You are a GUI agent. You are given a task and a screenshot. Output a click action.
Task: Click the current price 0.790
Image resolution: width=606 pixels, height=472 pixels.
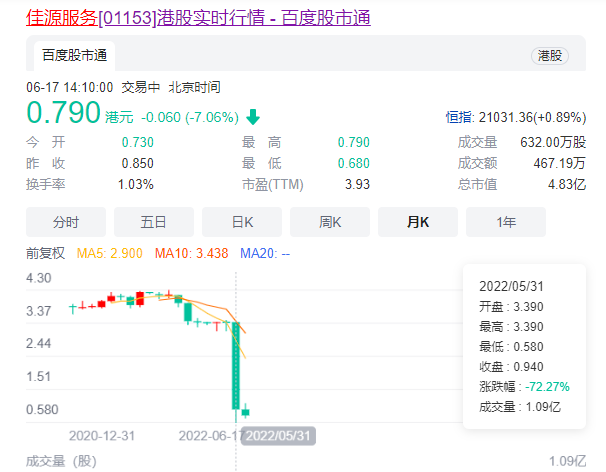[63, 112]
